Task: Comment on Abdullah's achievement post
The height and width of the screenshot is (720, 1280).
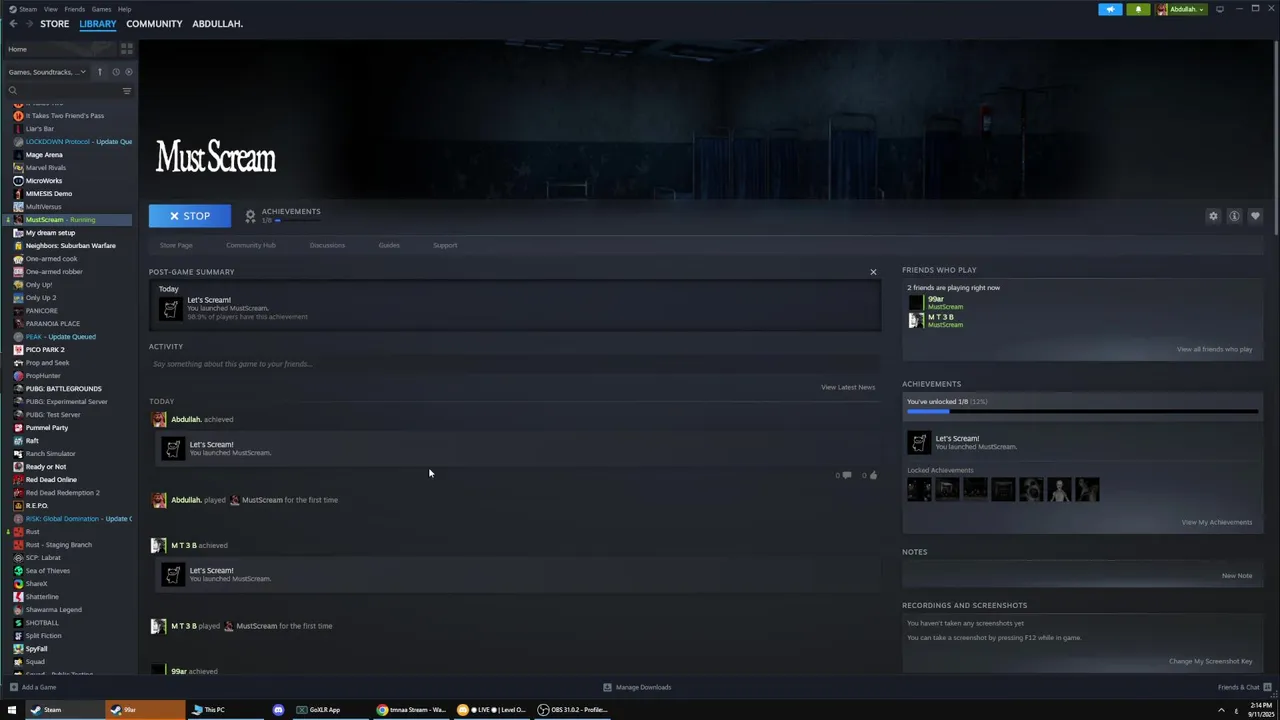Action: pyautogui.click(x=847, y=476)
